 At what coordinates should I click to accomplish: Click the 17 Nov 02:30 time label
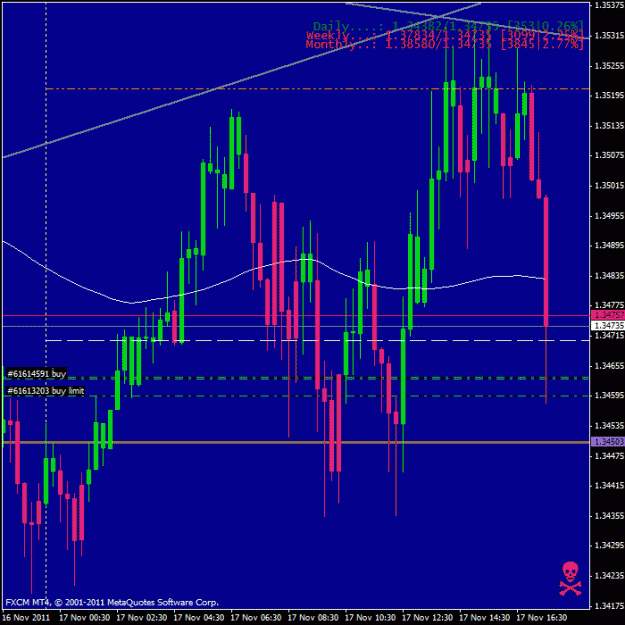coord(142,618)
